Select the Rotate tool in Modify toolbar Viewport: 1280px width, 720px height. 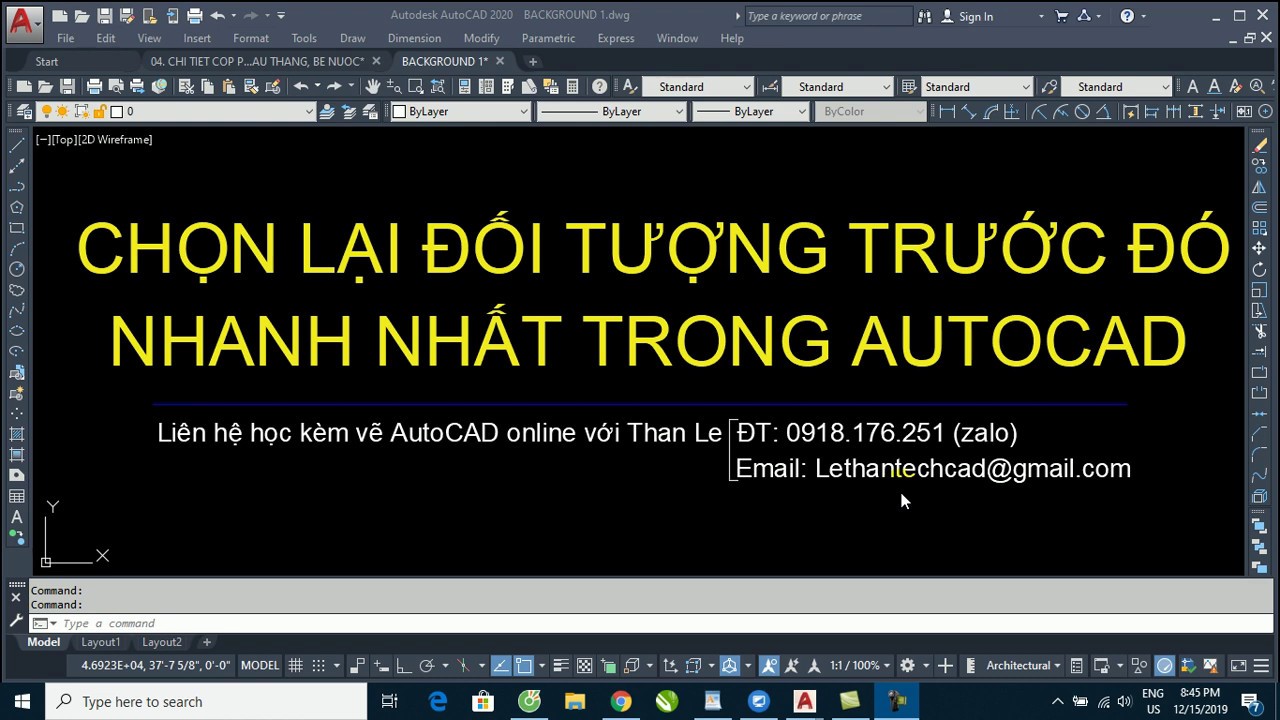(1260, 269)
